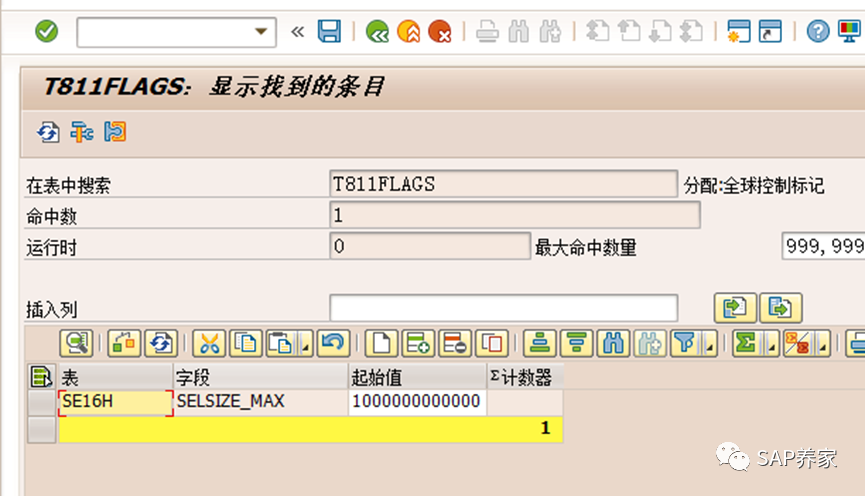Click the third icon below the T811FLAGS title
This screenshot has height=496, width=865.
pyautogui.click(x=115, y=132)
